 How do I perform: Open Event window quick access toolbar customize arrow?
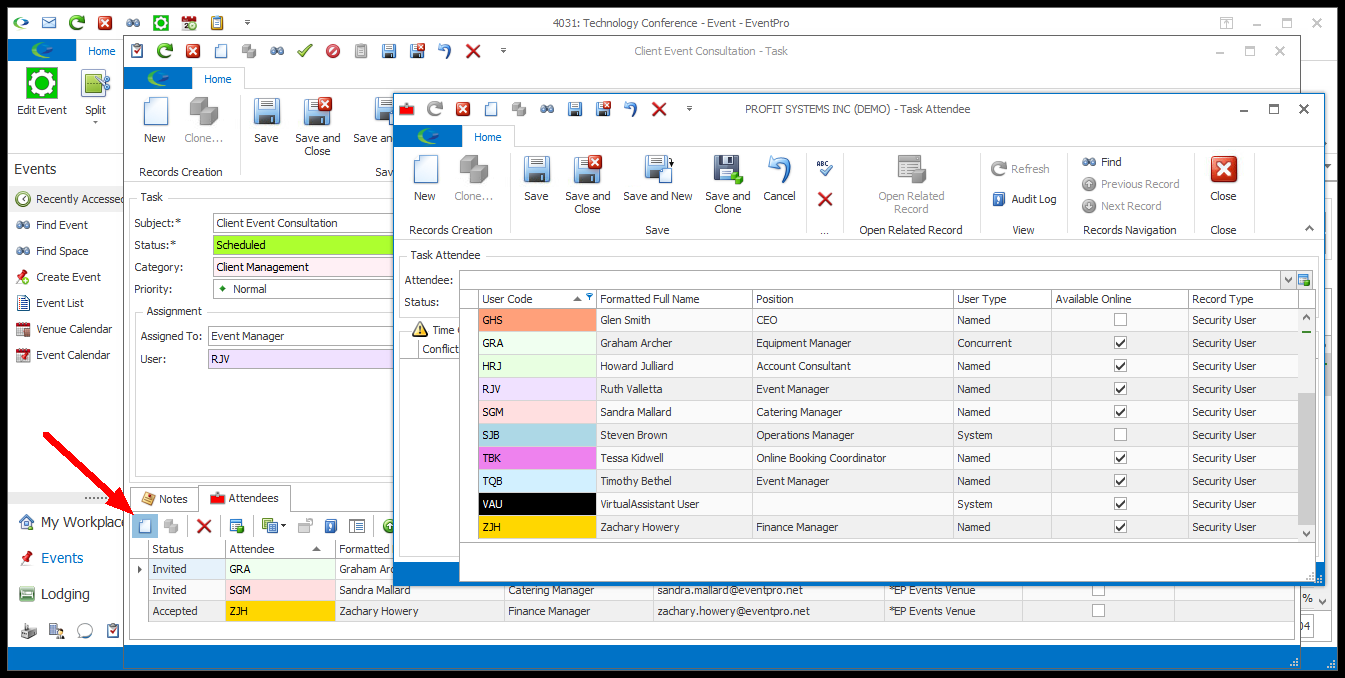click(248, 22)
